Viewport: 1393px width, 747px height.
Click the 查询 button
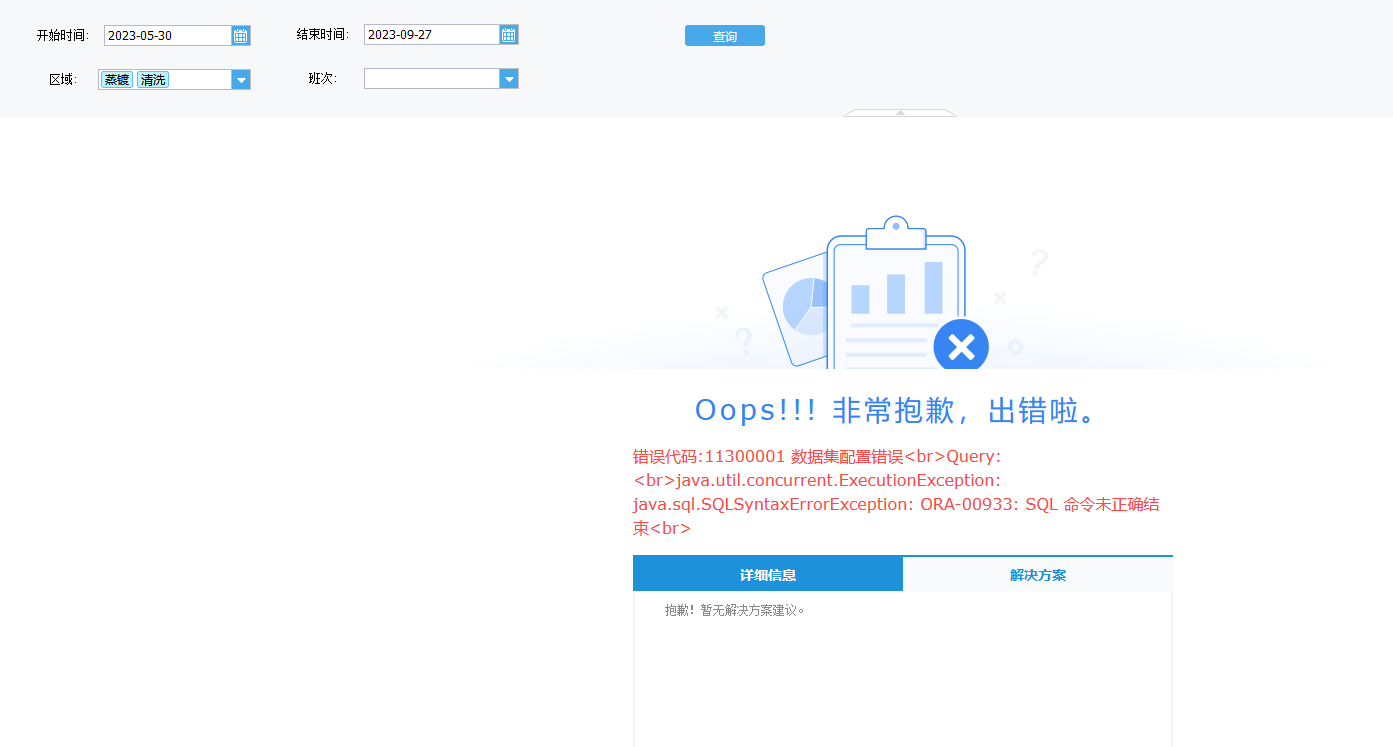pyautogui.click(x=724, y=36)
